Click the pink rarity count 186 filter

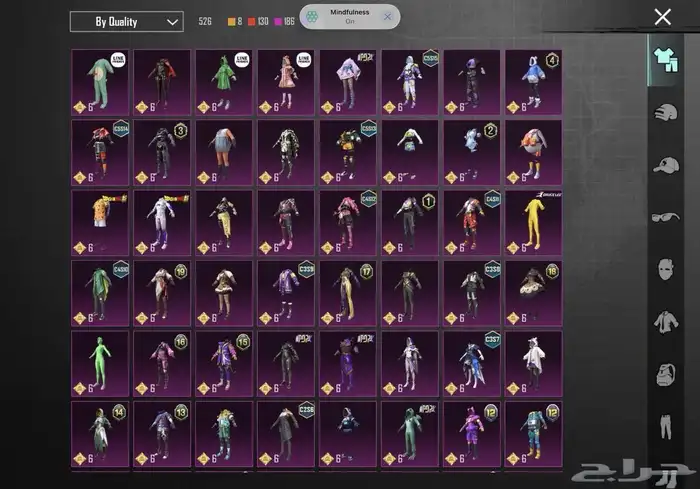tap(285, 21)
